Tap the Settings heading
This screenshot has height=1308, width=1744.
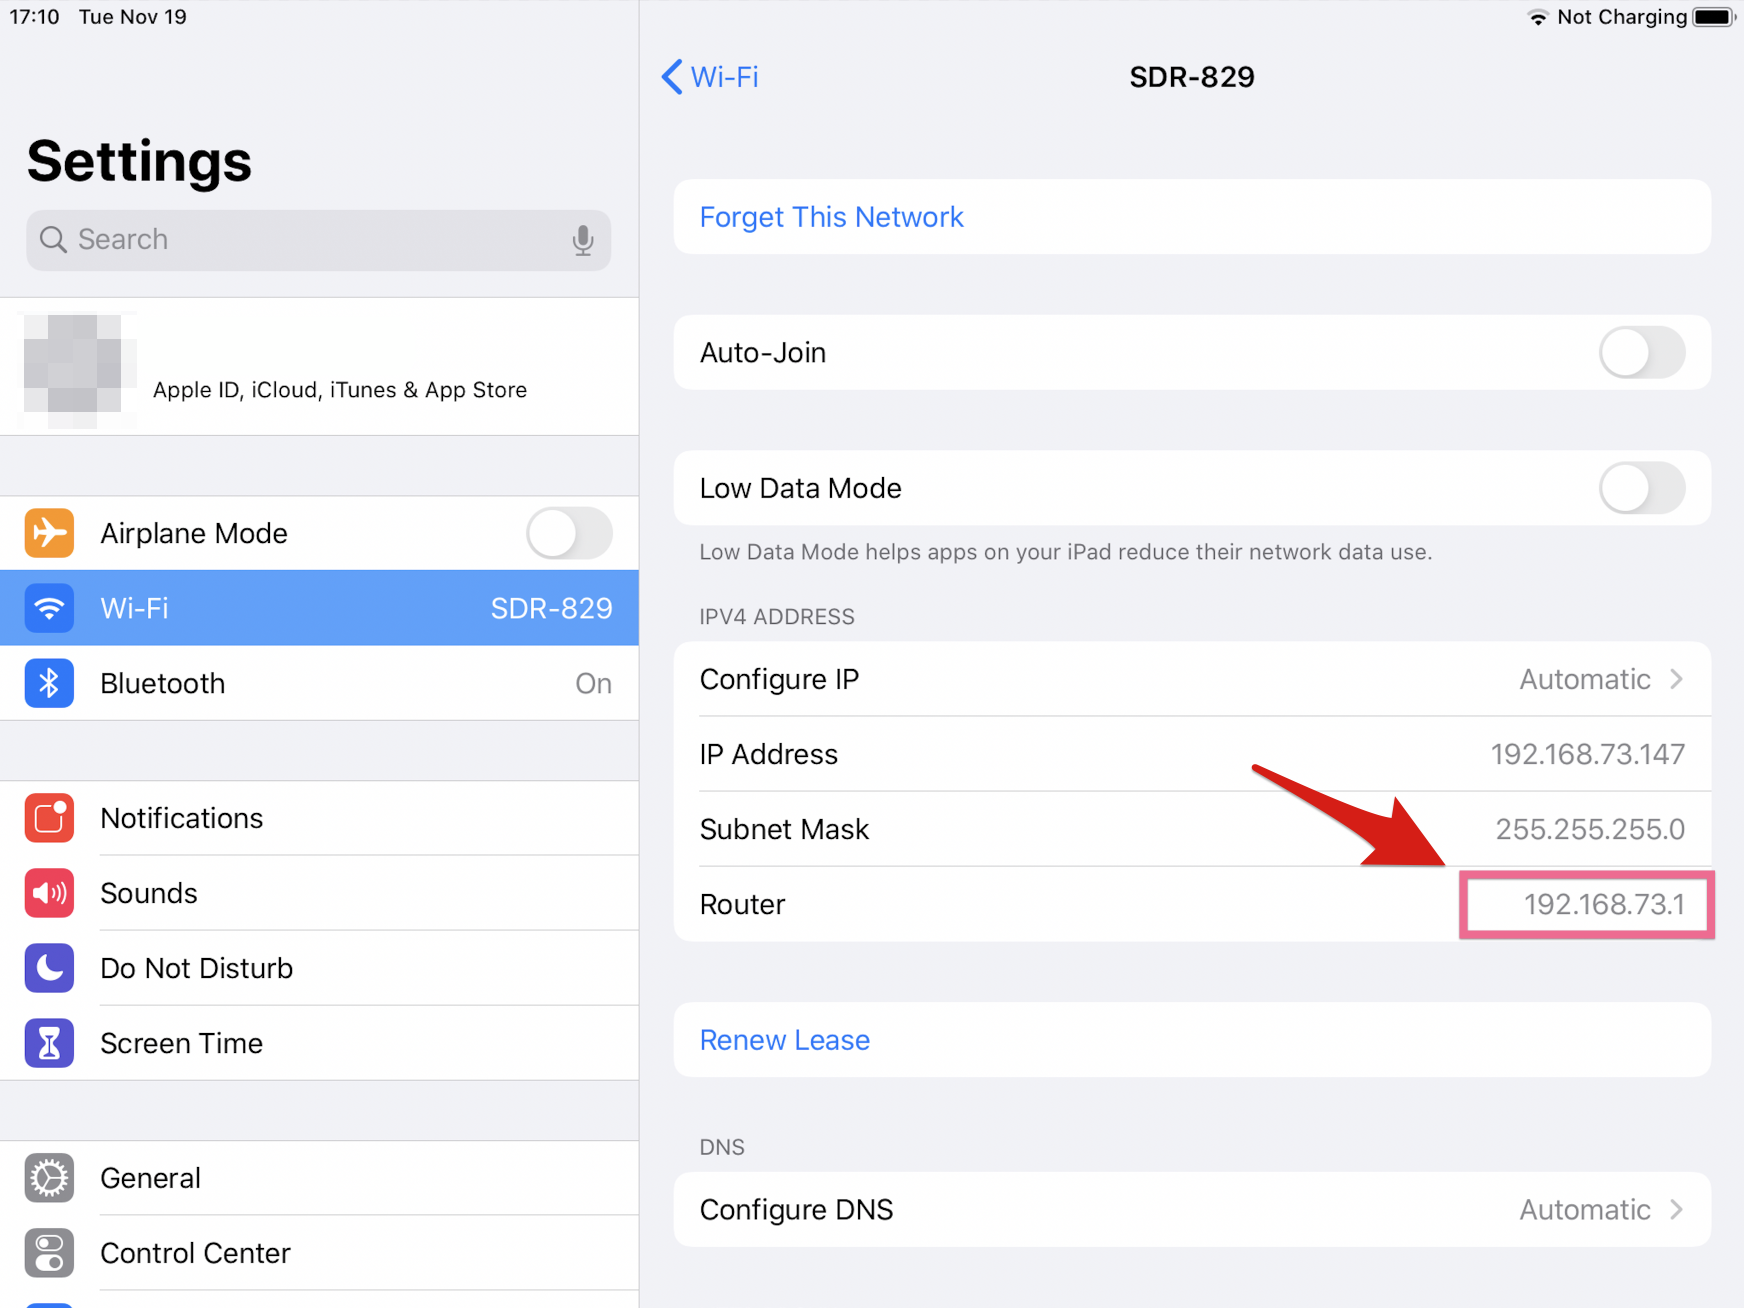pos(139,160)
